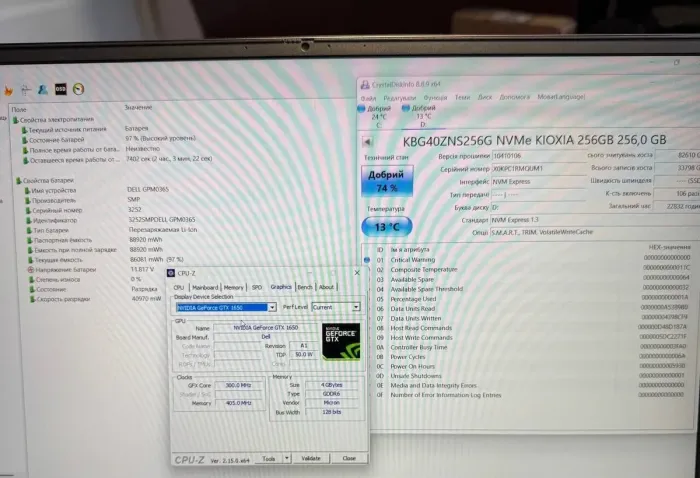The image size is (700, 478).
Task: Select the Data Units Written attribute row
Action: tap(533, 318)
